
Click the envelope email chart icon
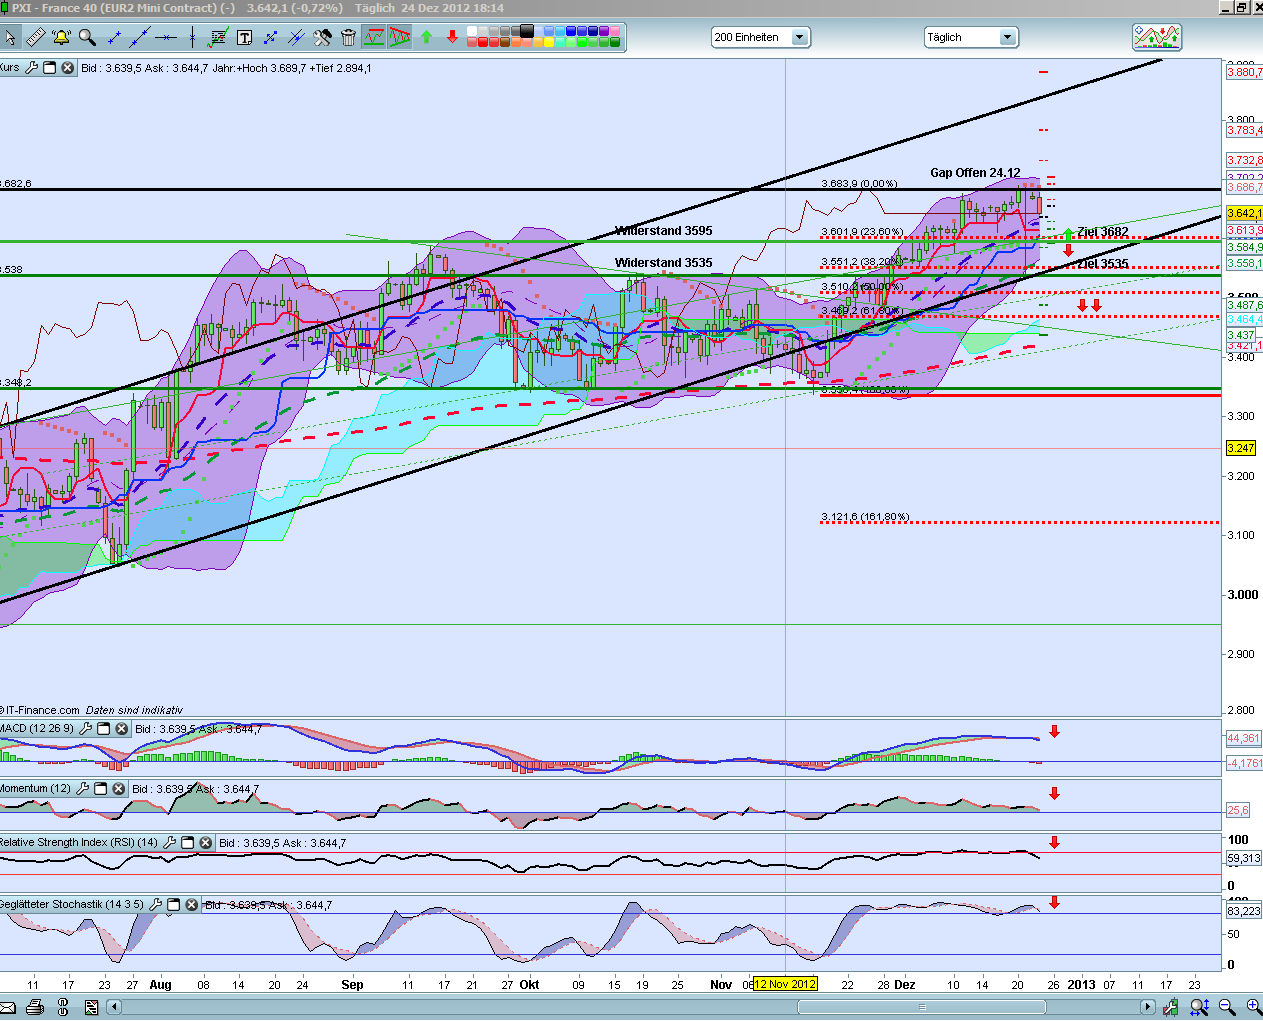[8, 1007]
